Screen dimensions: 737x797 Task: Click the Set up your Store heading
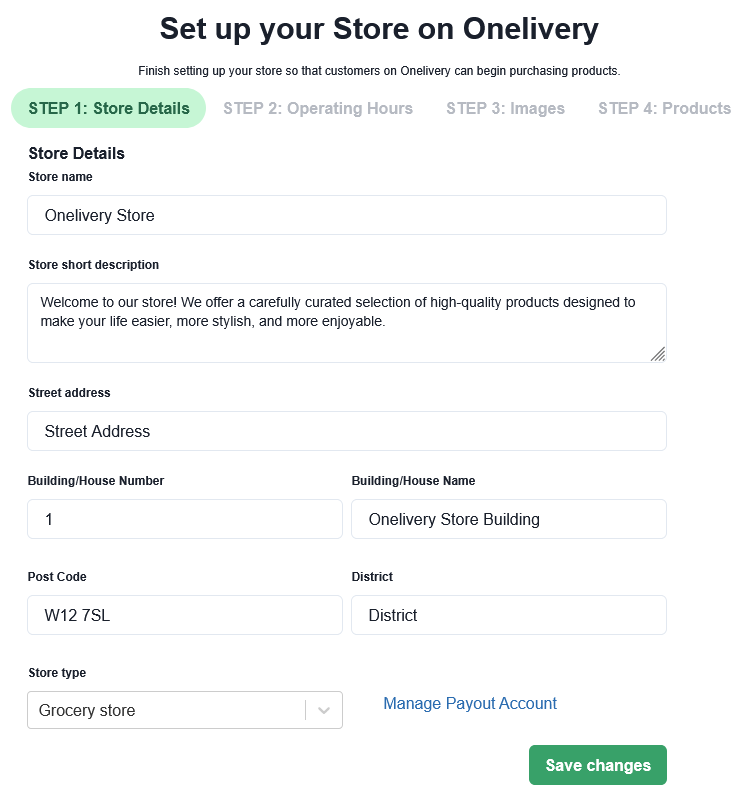point(379,29)
